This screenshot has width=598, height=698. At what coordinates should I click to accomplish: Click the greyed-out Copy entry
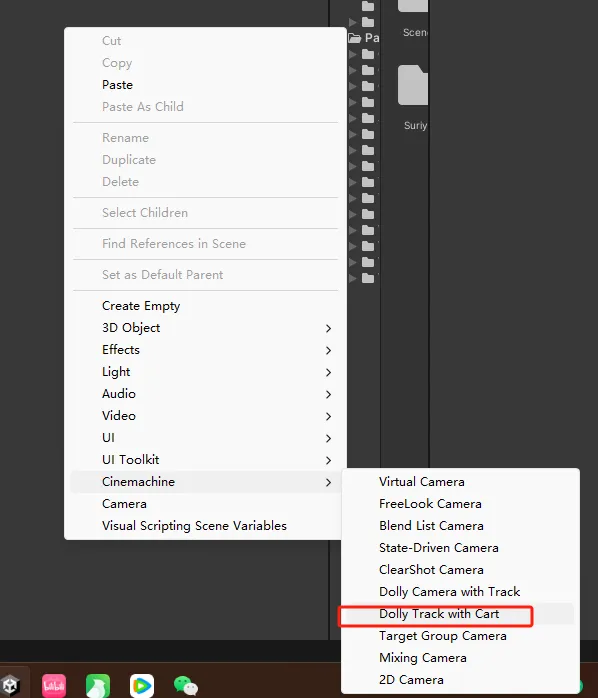click(205, 63)
